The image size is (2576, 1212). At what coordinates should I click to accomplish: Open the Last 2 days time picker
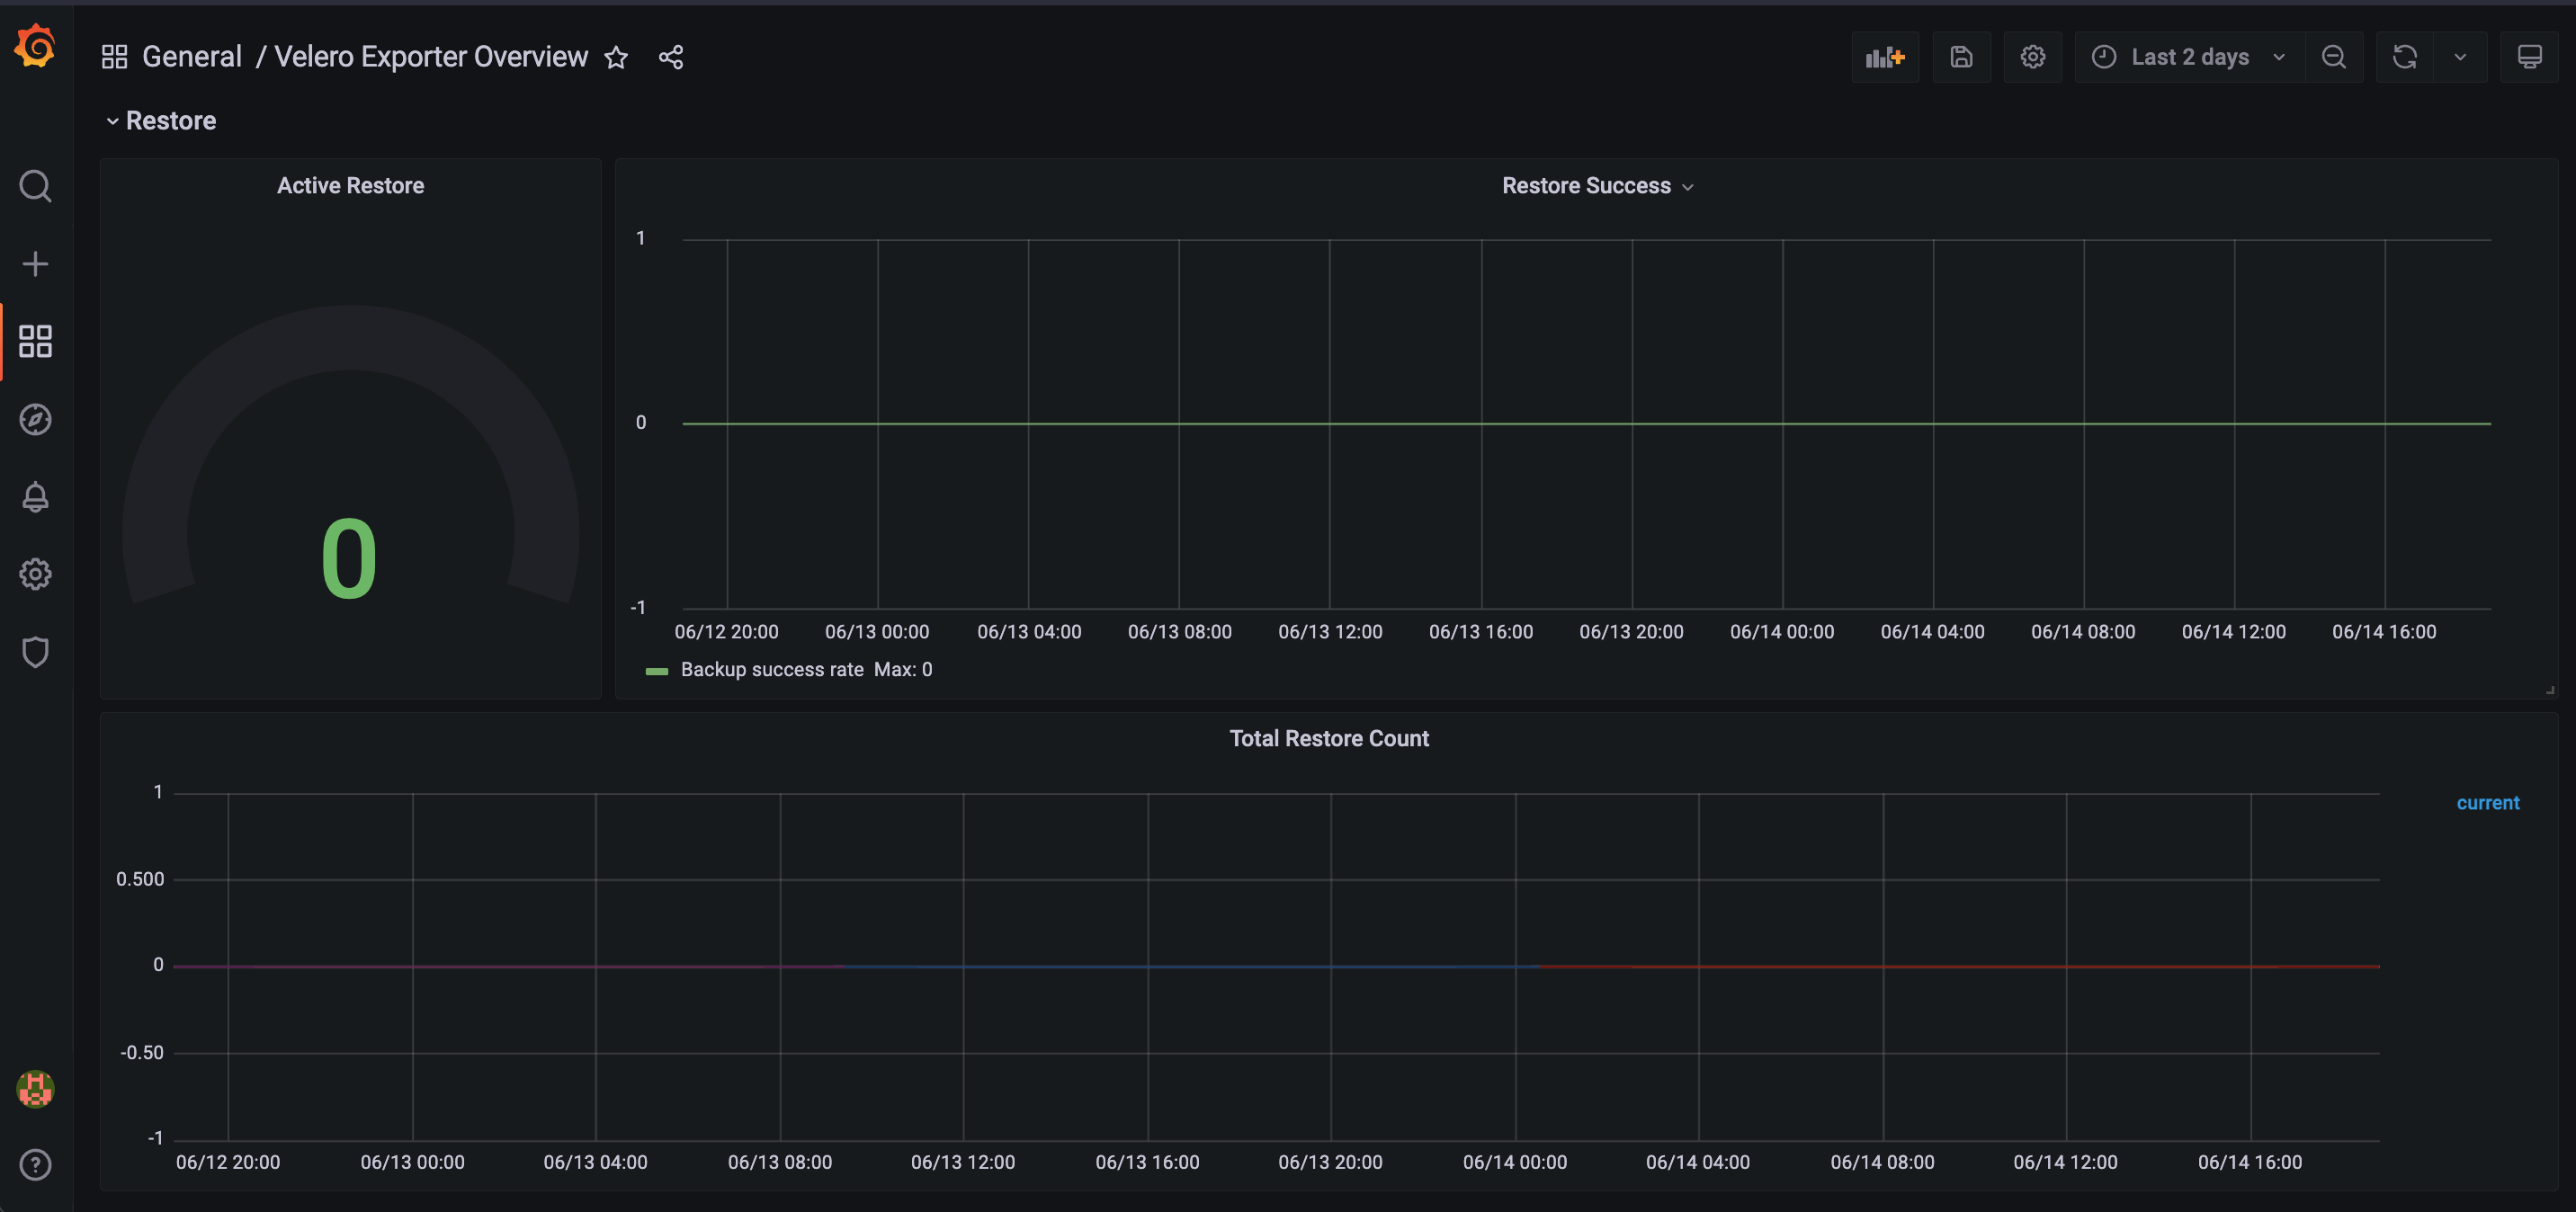tap(2189, 57)
